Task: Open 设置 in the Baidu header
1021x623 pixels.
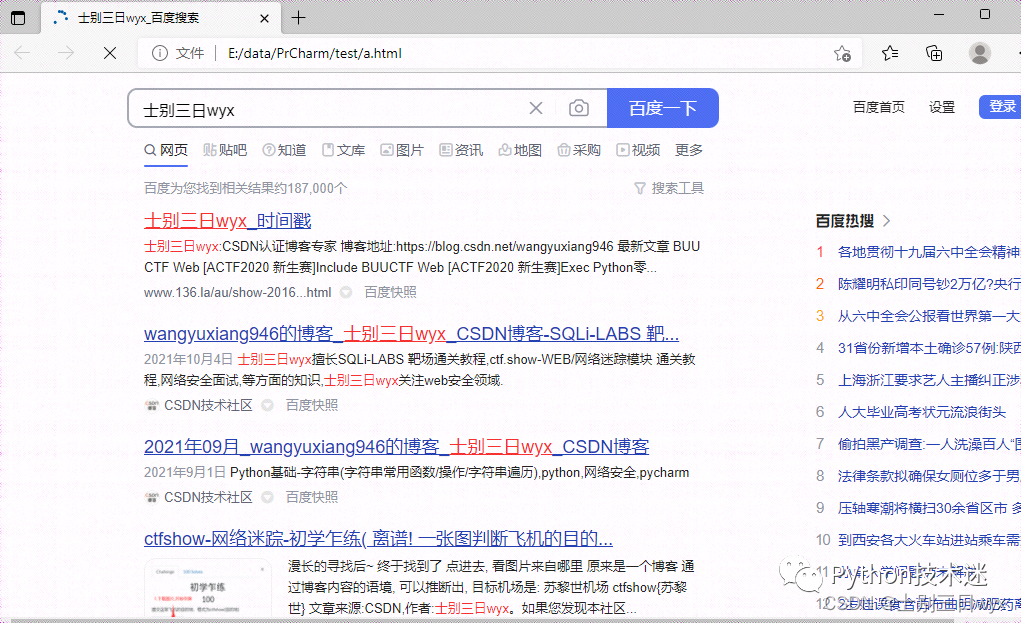Action: click(x=942, y=107)
